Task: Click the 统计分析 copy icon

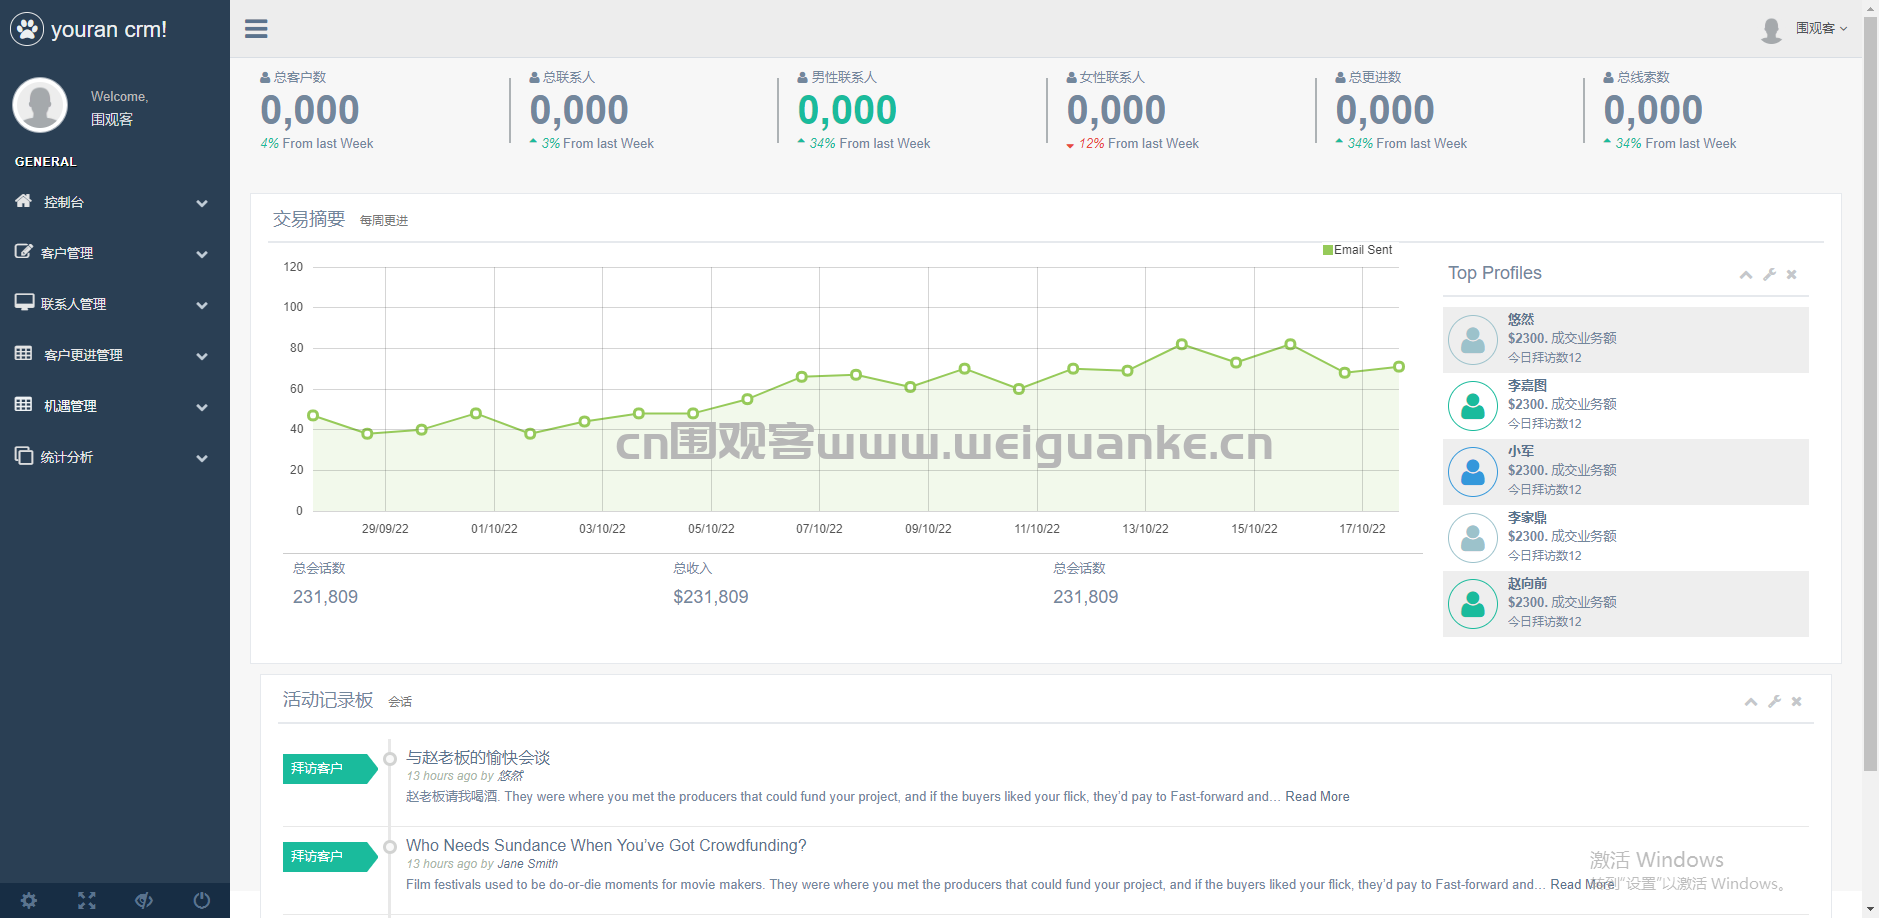Action: (24, 456)
